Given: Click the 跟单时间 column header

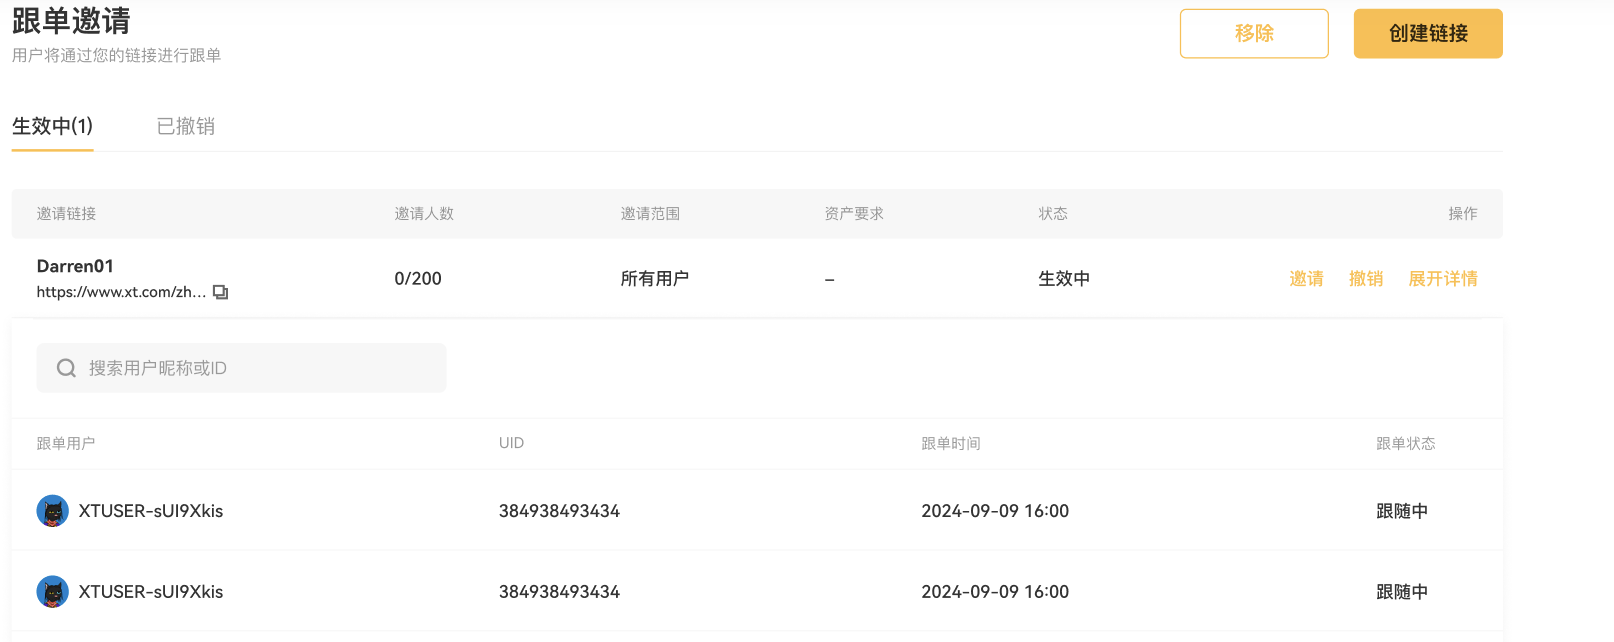Looking at the screenshot, I should [x=950, y=443].
